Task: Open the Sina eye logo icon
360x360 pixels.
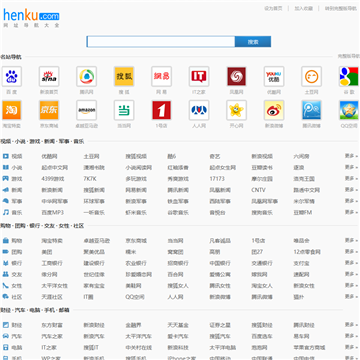Action: (x=49, y=76)
